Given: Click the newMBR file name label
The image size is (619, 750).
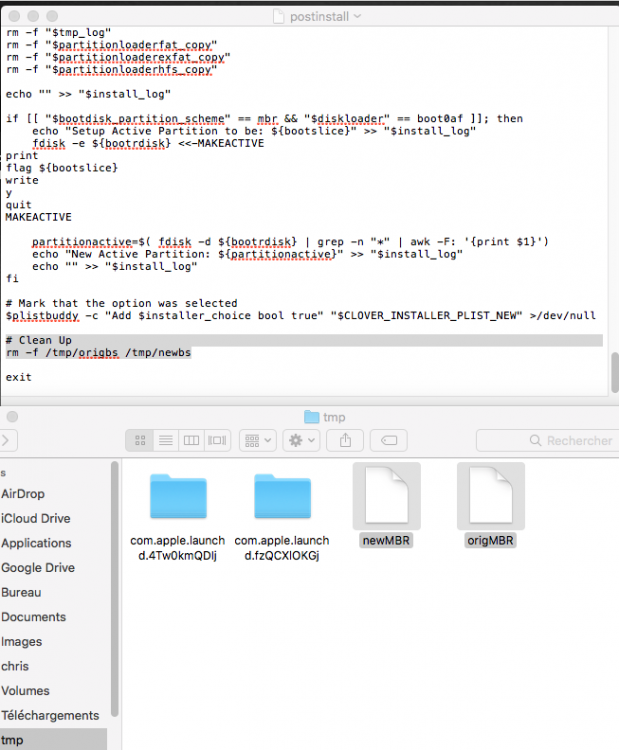Looking at the screenshot, I should coord(386,540).
